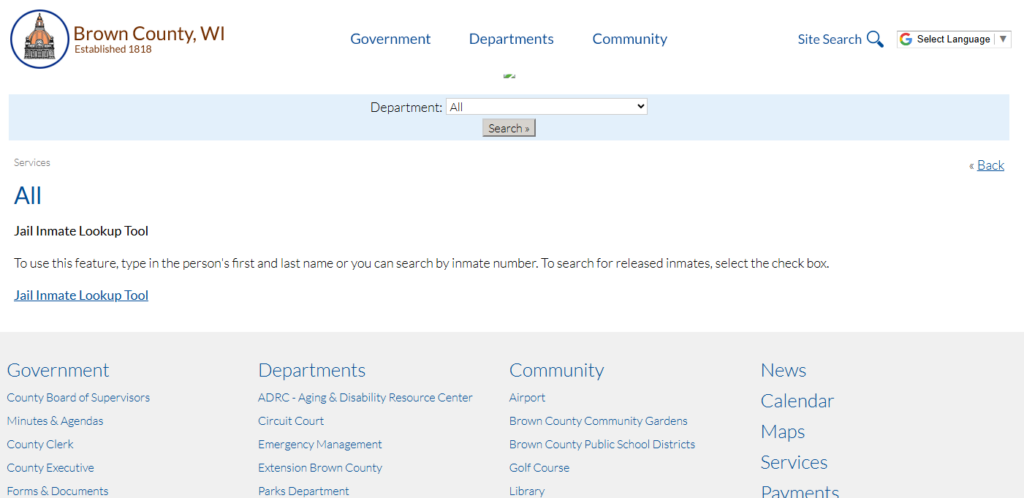The width and height of the screenshot is (1024, 498).
Task: Visit the Circuit Court footer link
Action: click(291, 421)
